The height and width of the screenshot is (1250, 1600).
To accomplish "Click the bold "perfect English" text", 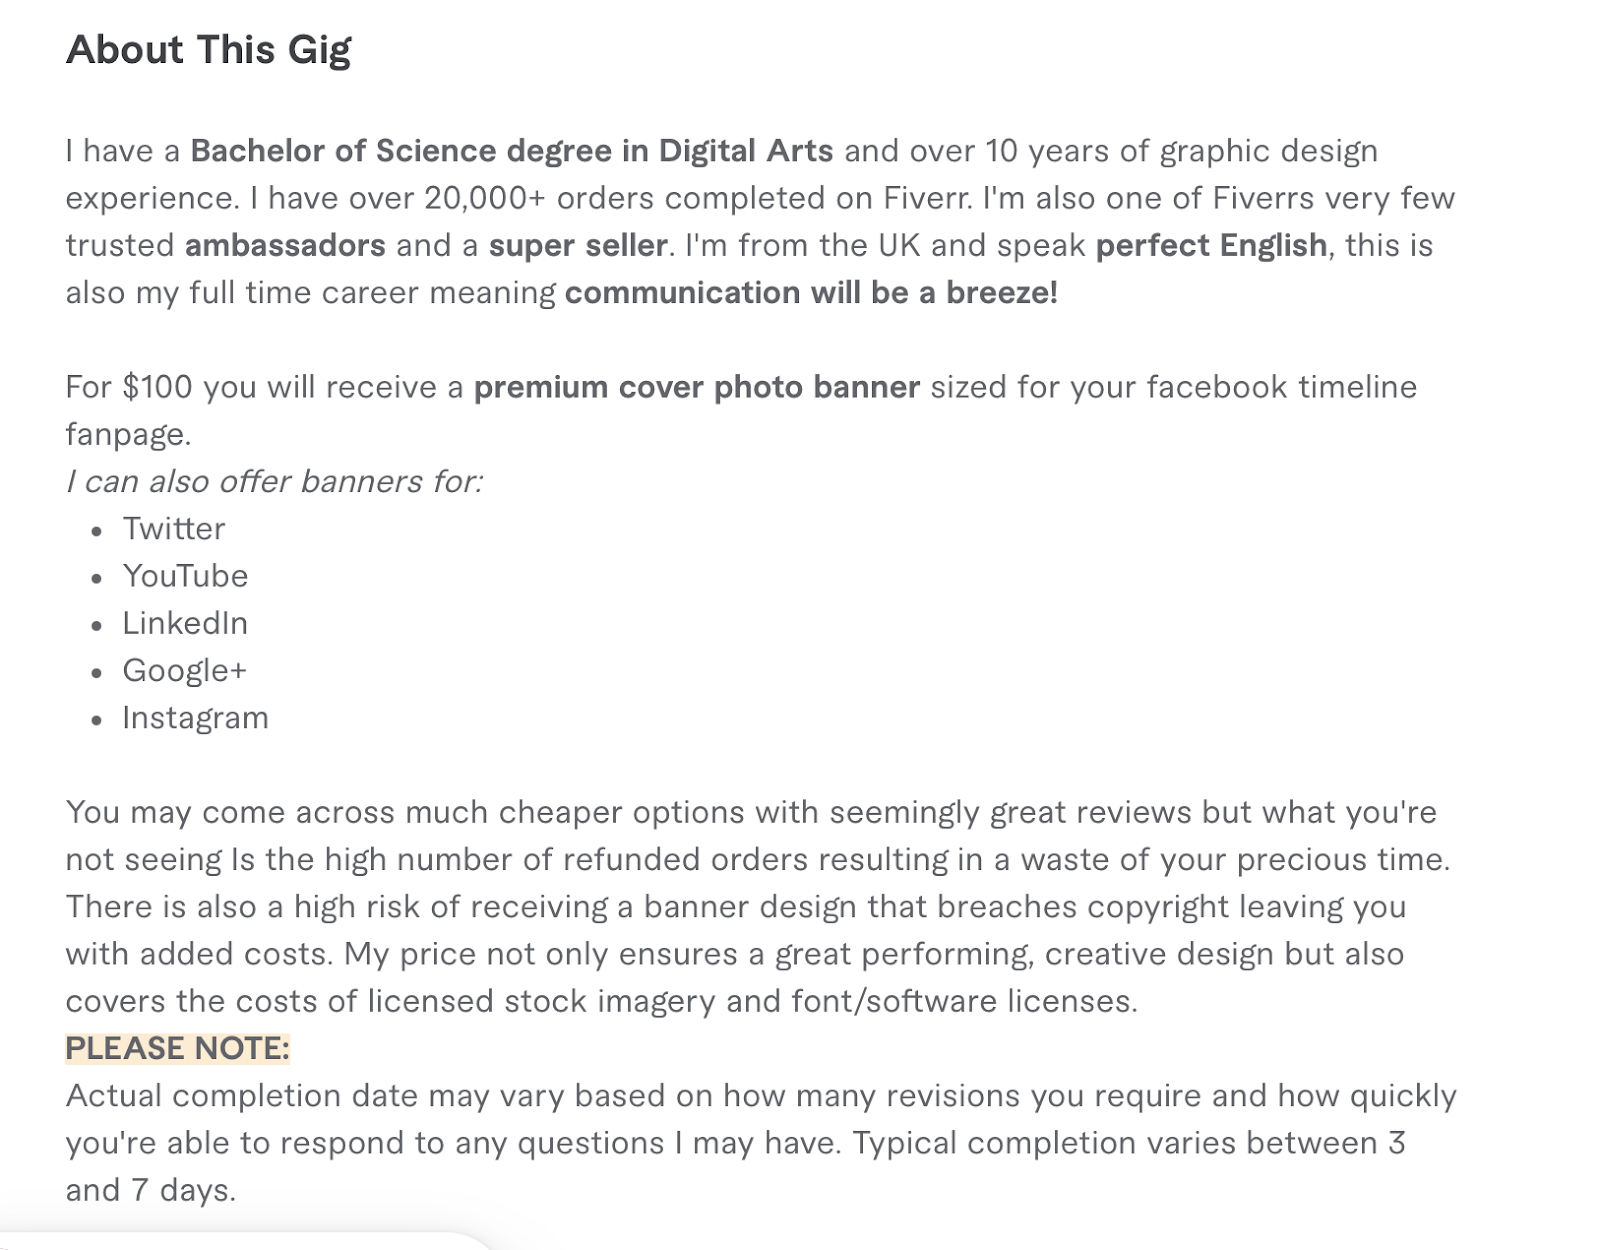I will [x=1211, y=246].
